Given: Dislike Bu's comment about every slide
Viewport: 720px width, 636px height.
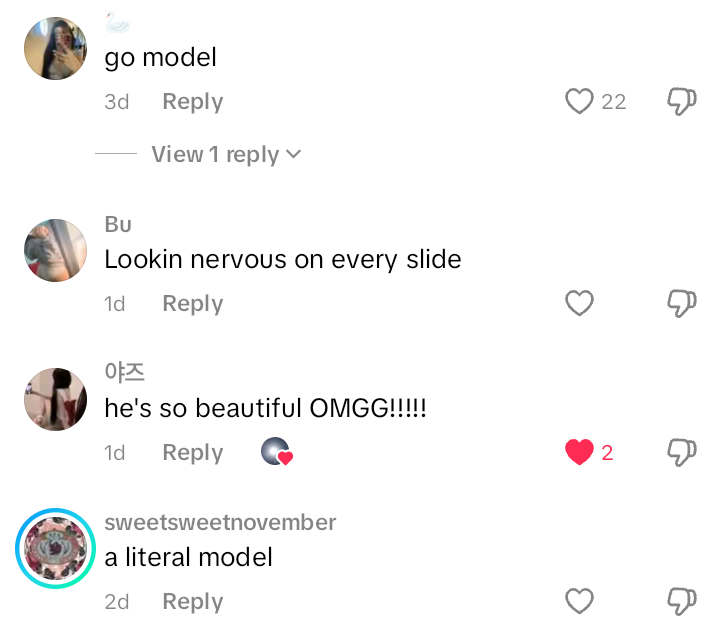Looking at the screenshot, I should point(682,303).
